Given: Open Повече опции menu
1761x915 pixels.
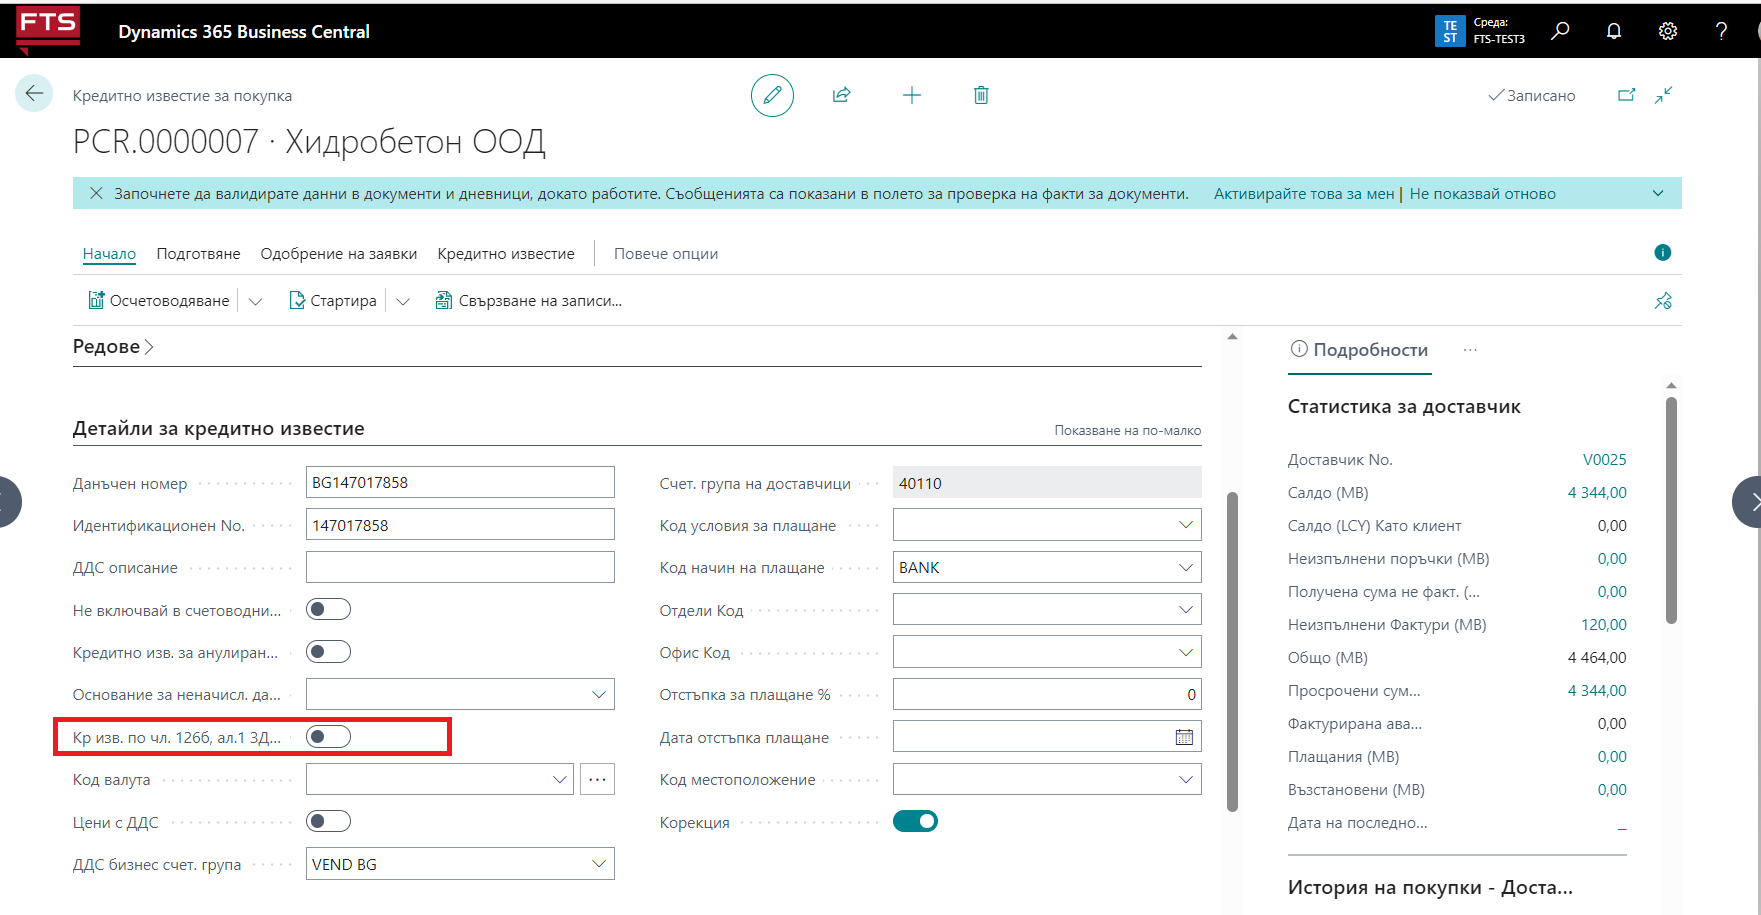Looking at the screenshot, I should point(666,254).
